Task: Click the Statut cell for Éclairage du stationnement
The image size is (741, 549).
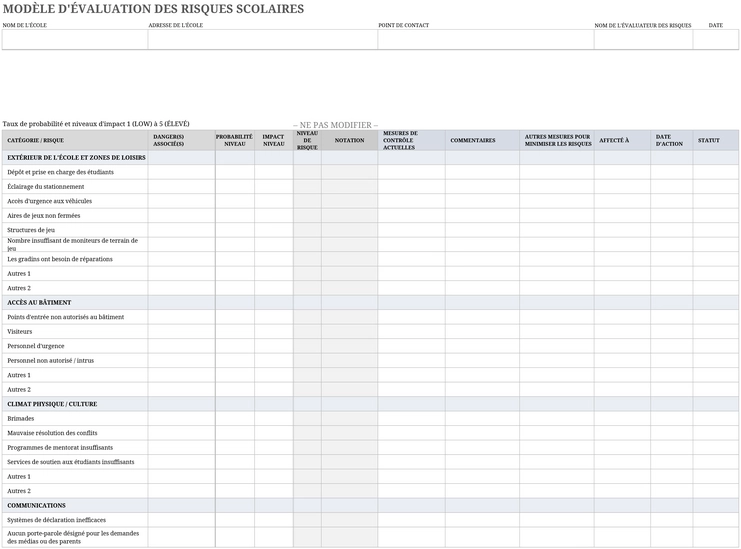Action: (715, 187)
